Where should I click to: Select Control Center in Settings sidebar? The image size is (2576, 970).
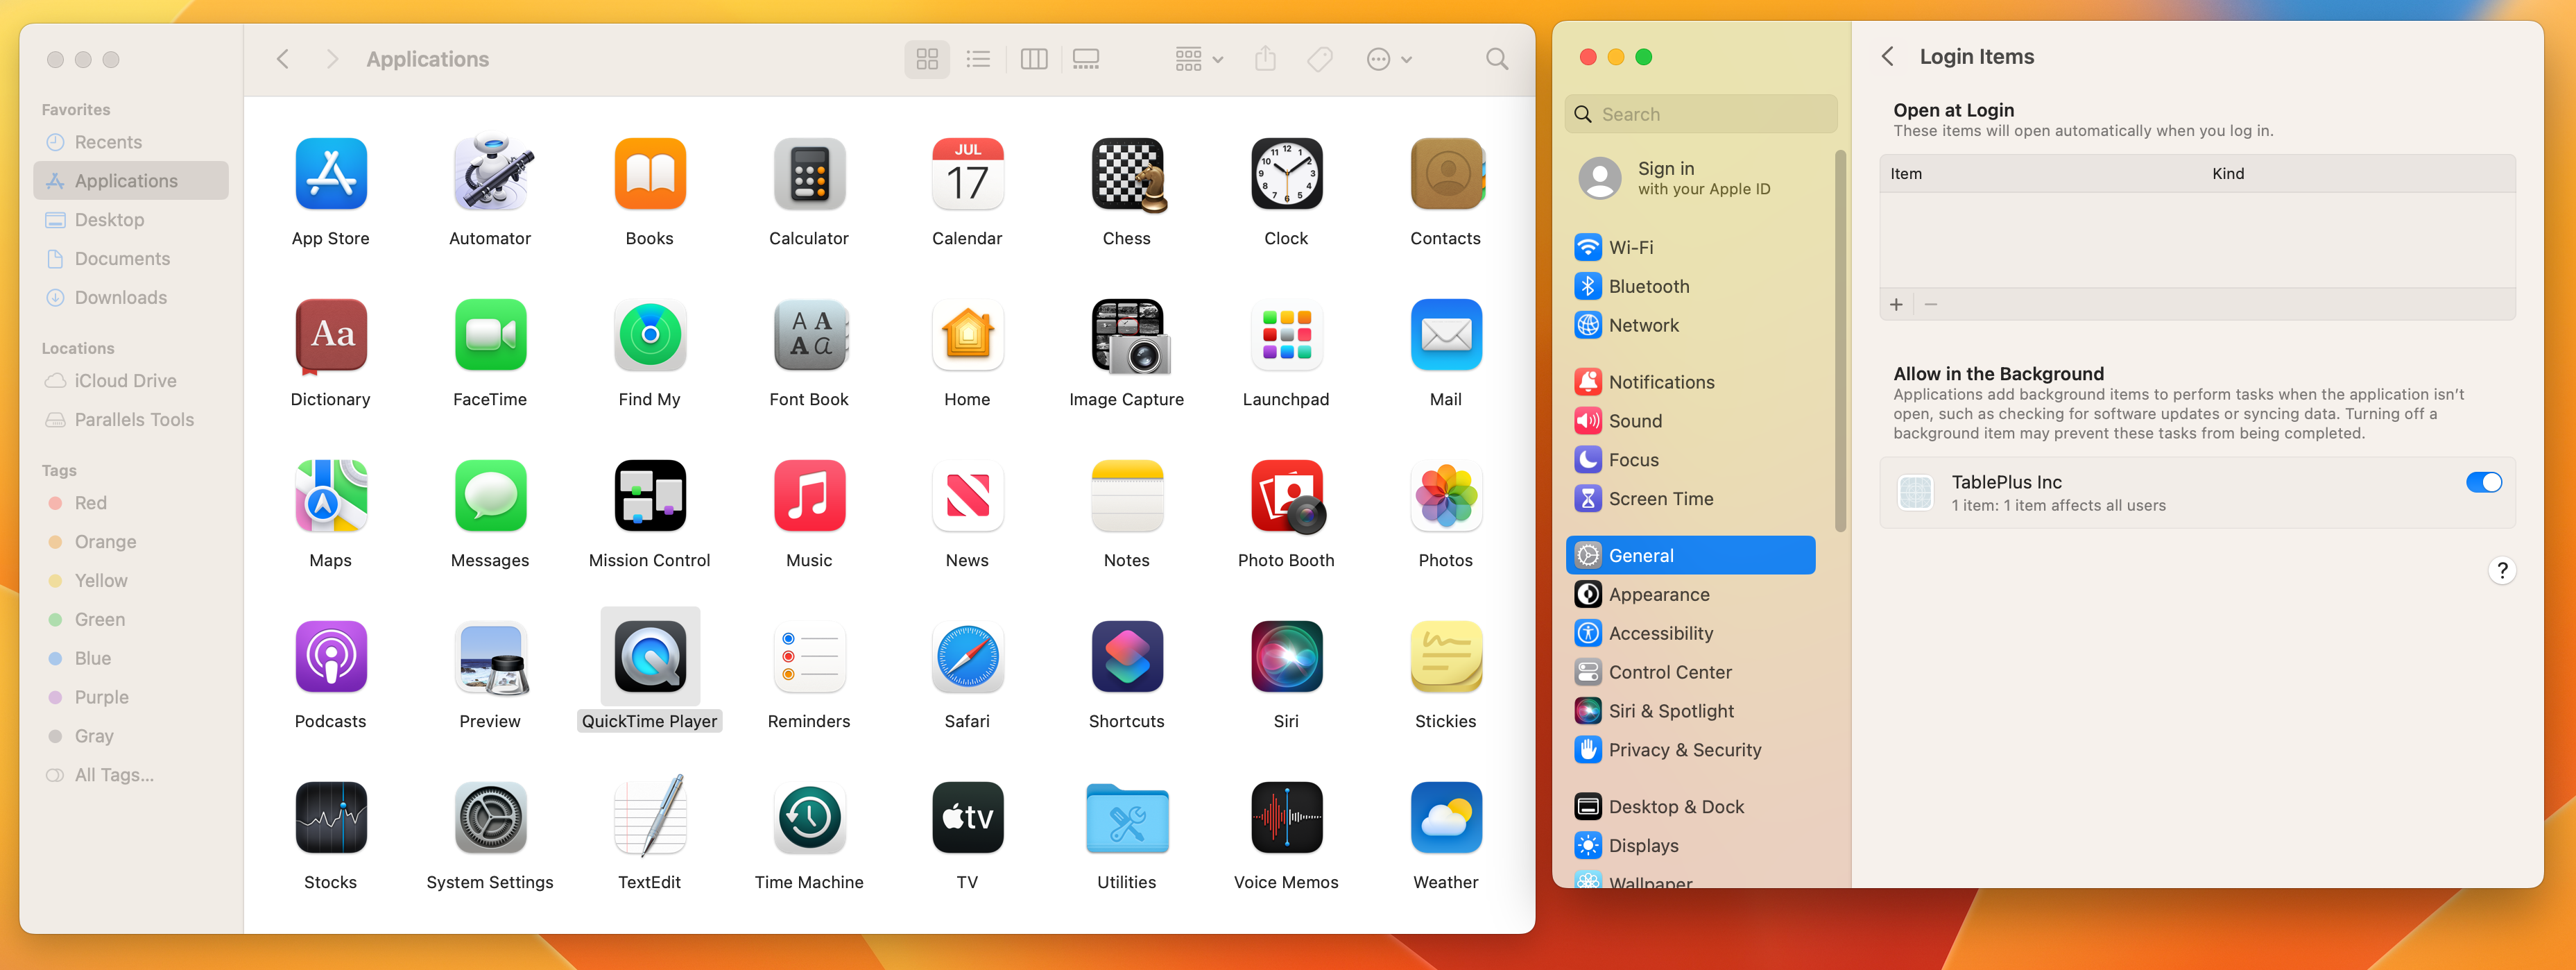point(1669,672)
